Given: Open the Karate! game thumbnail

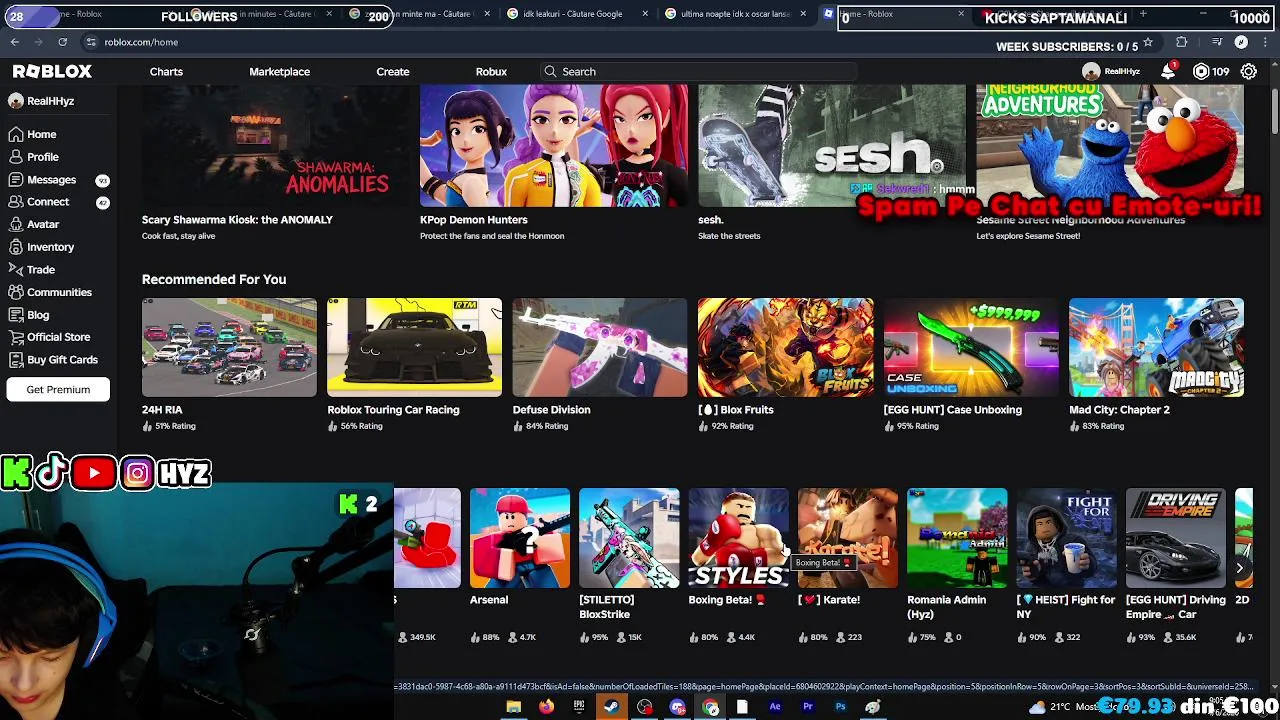Looking at the screenshot, I should coord(847,538).
